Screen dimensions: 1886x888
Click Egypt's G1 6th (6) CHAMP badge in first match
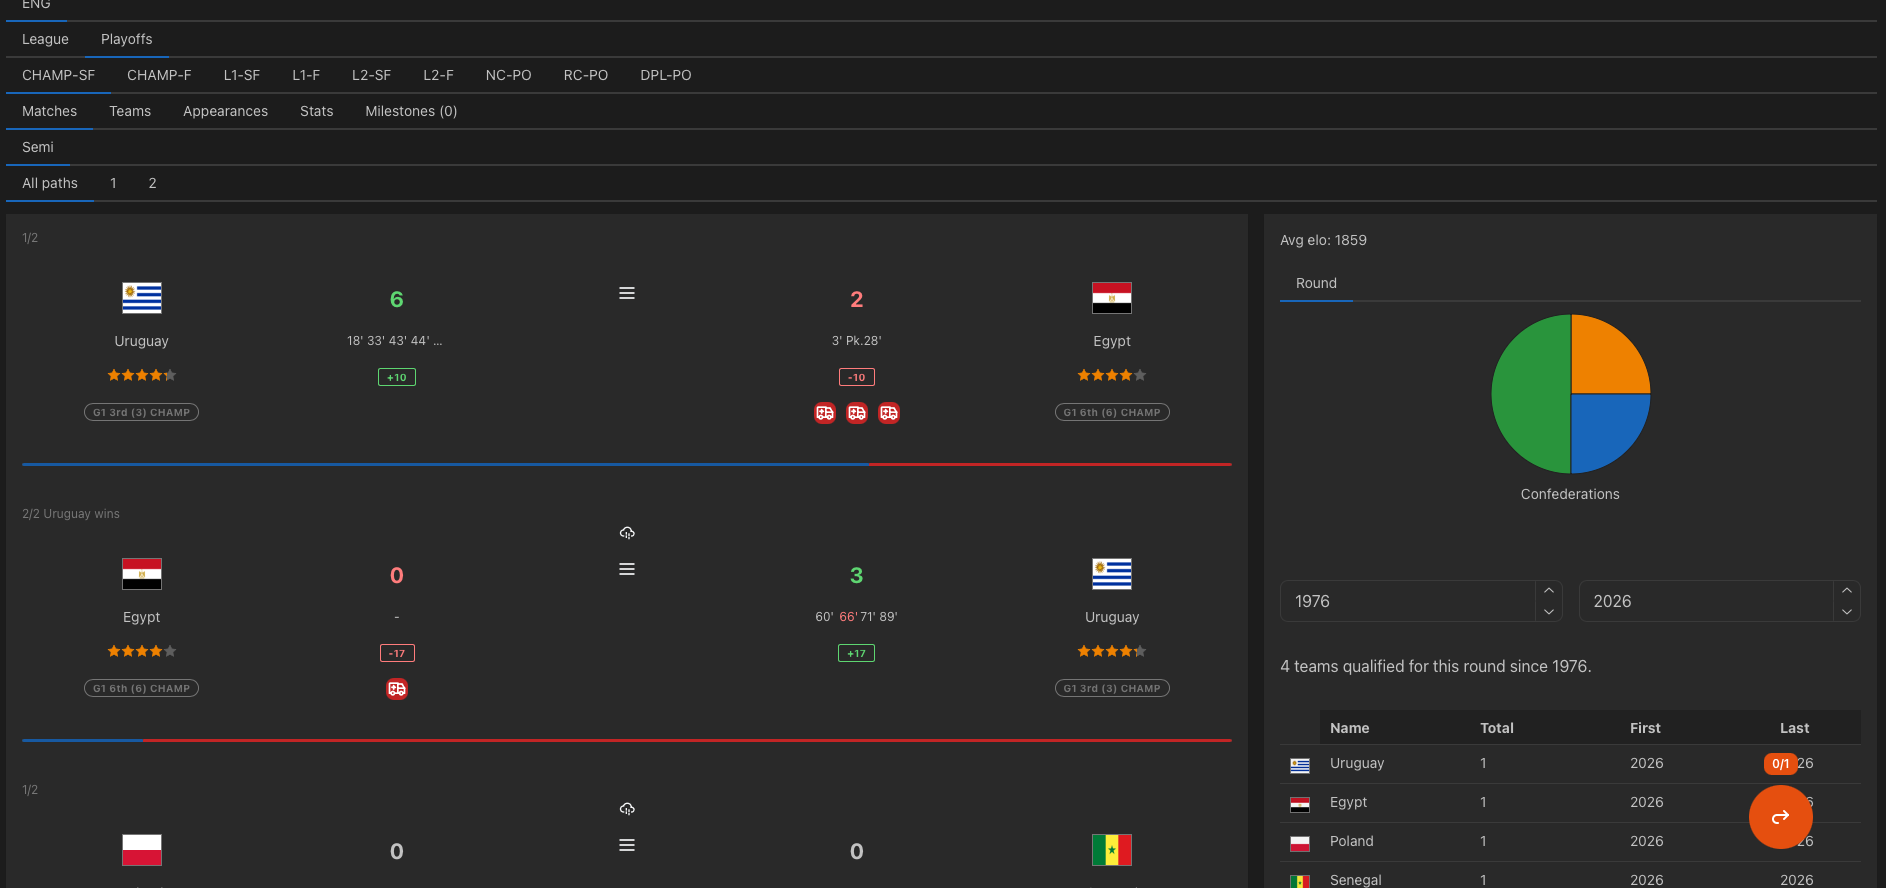(1112, 412)
